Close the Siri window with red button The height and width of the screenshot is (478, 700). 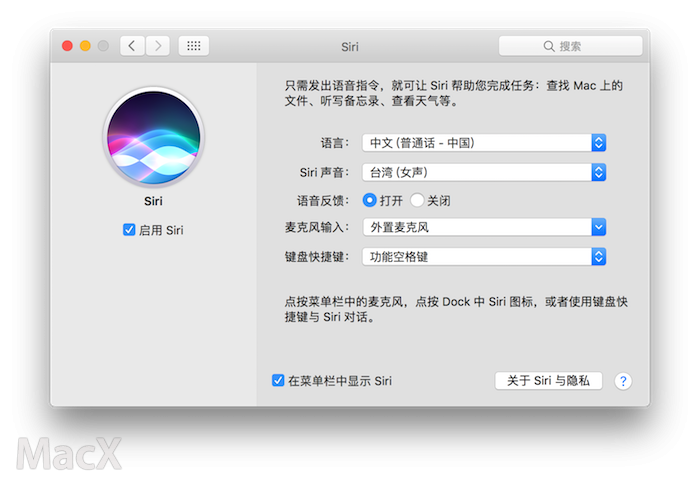click(x=67, y=46)
